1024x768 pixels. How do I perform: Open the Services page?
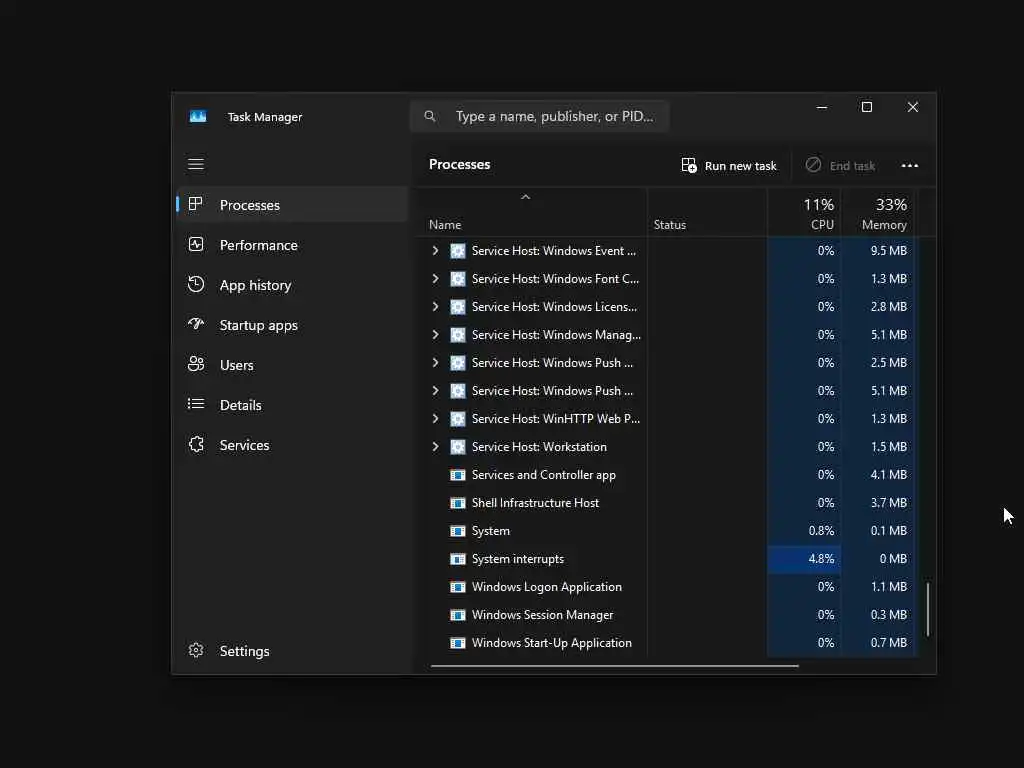click(x=293, y=445)
